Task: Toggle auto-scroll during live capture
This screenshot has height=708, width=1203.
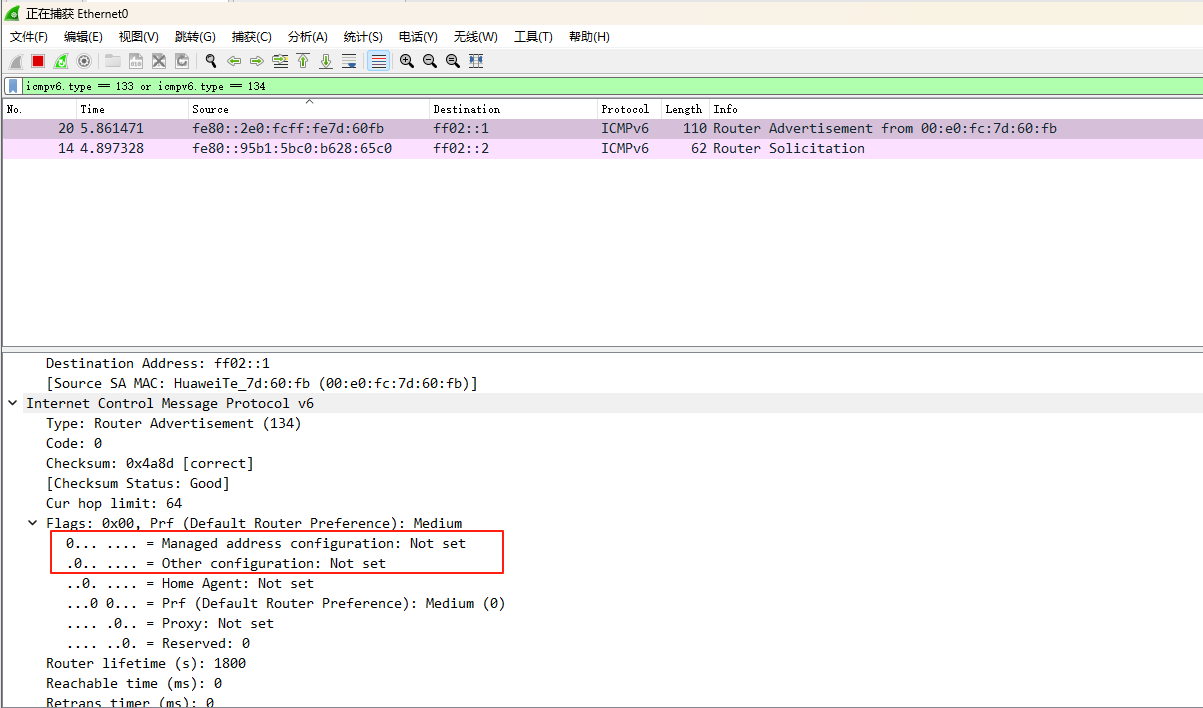Action: pyautogui.click(x=349, y=61)
